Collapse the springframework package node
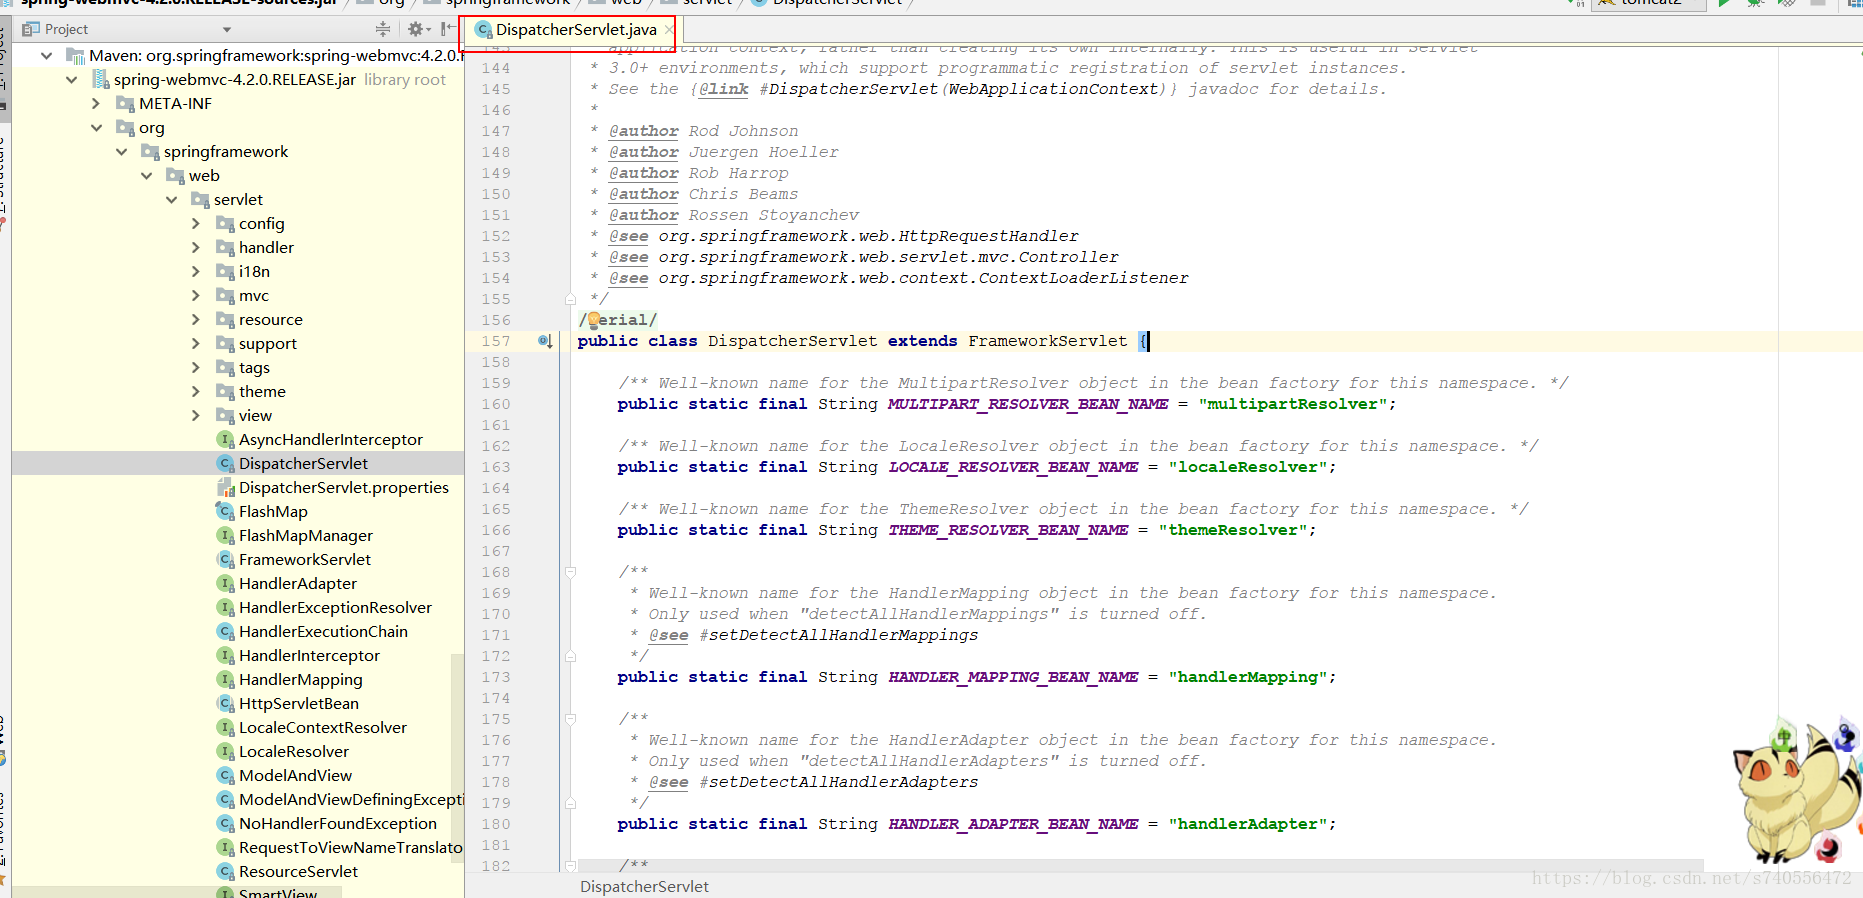Image resolution: width=1863 pixels, height=898 pixels. [x=121, y=152]
